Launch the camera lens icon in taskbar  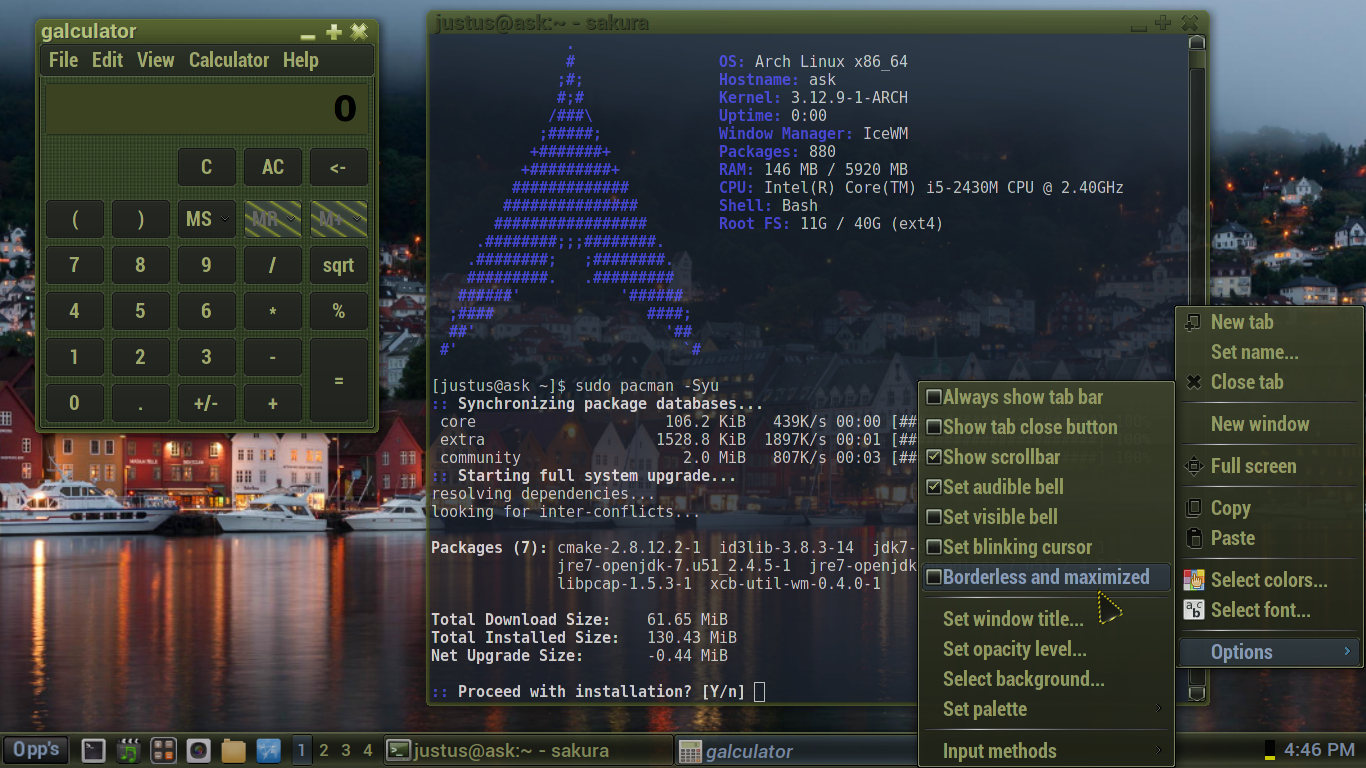[x=199, y=750]
